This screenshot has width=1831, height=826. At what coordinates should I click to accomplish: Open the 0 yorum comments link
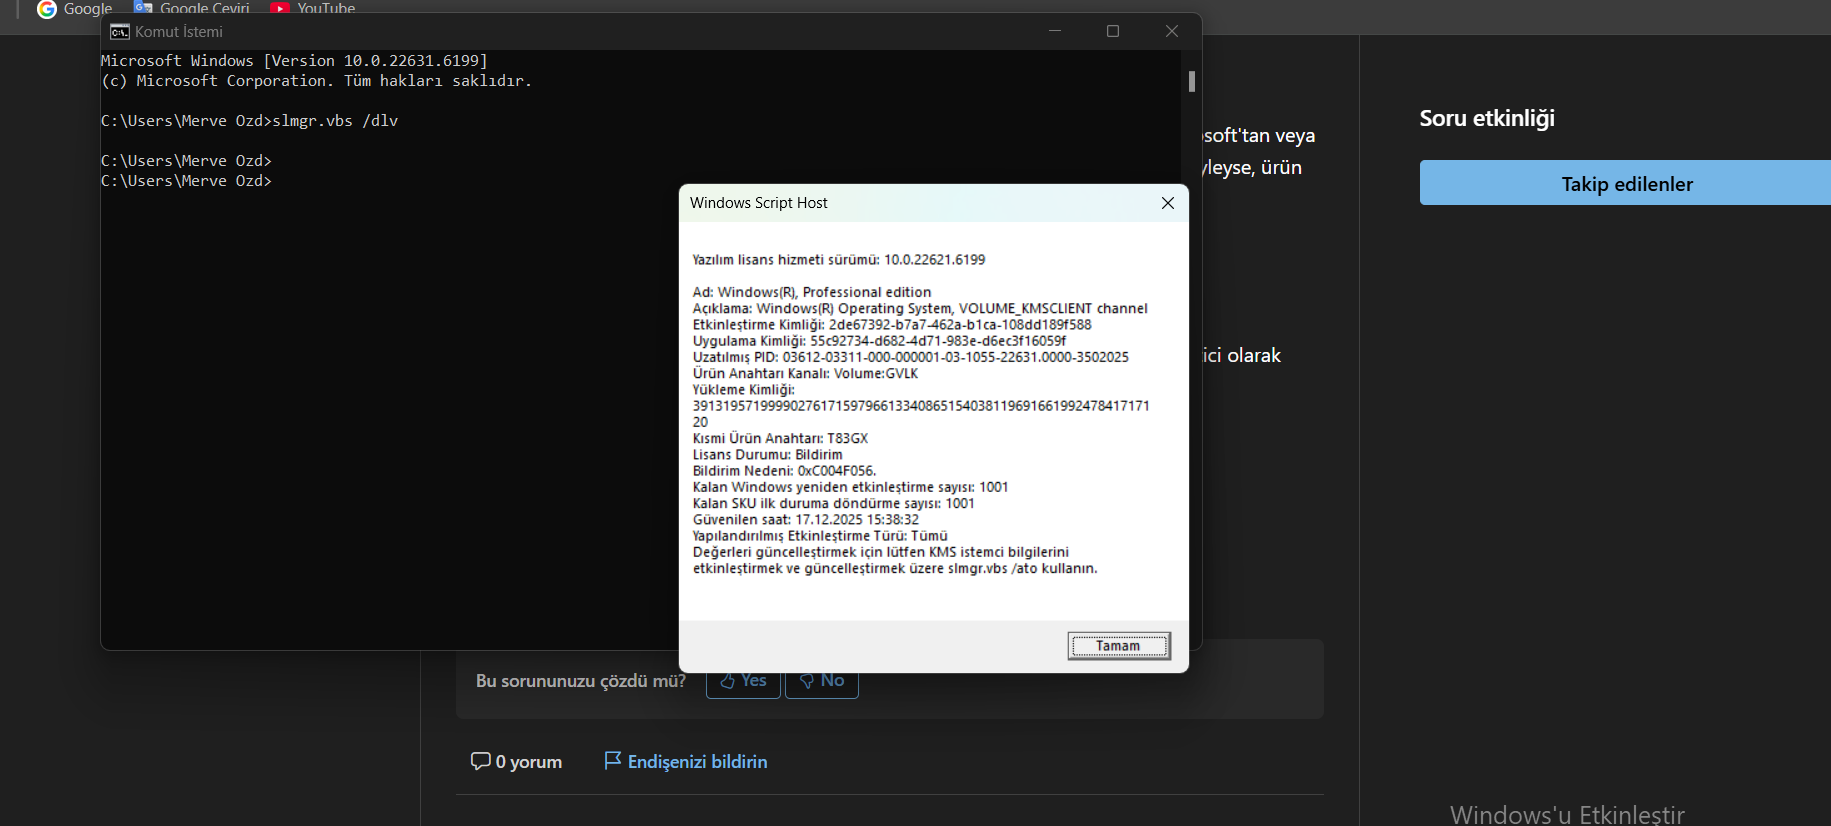[x=516, y=762]
